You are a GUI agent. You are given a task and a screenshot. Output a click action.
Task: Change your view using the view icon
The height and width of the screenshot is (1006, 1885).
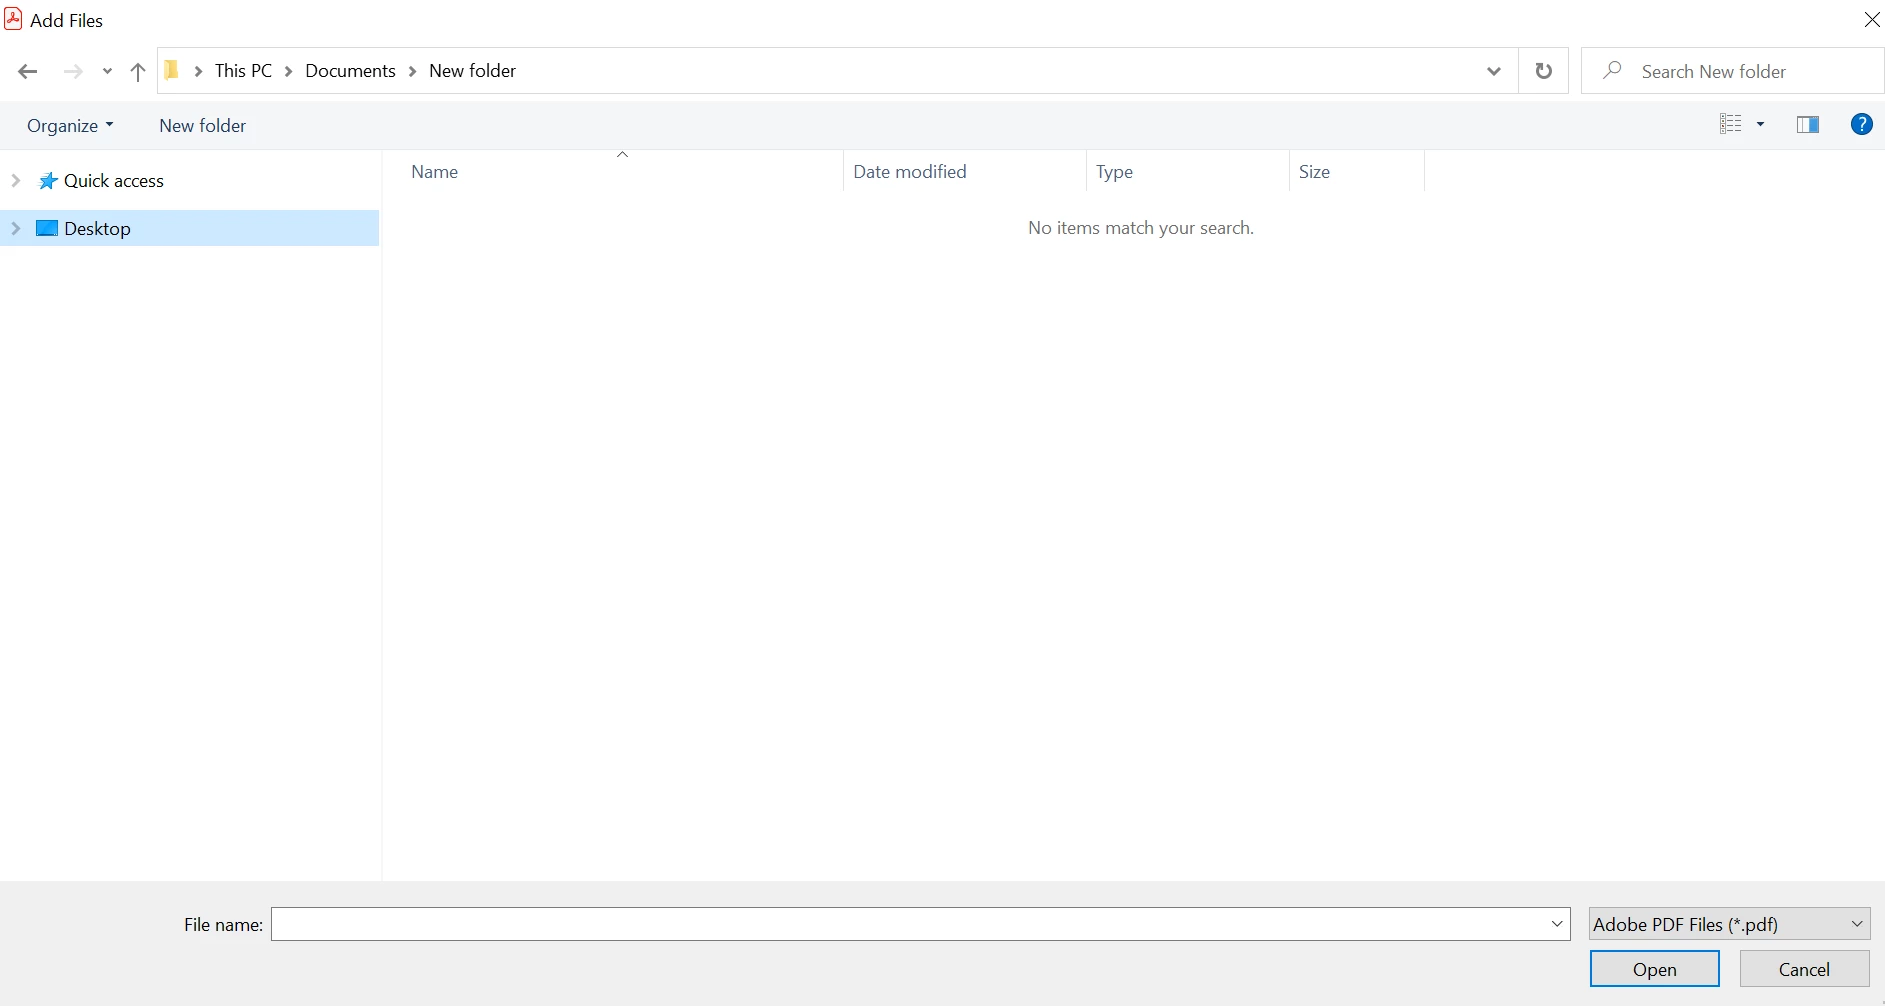1731,124
